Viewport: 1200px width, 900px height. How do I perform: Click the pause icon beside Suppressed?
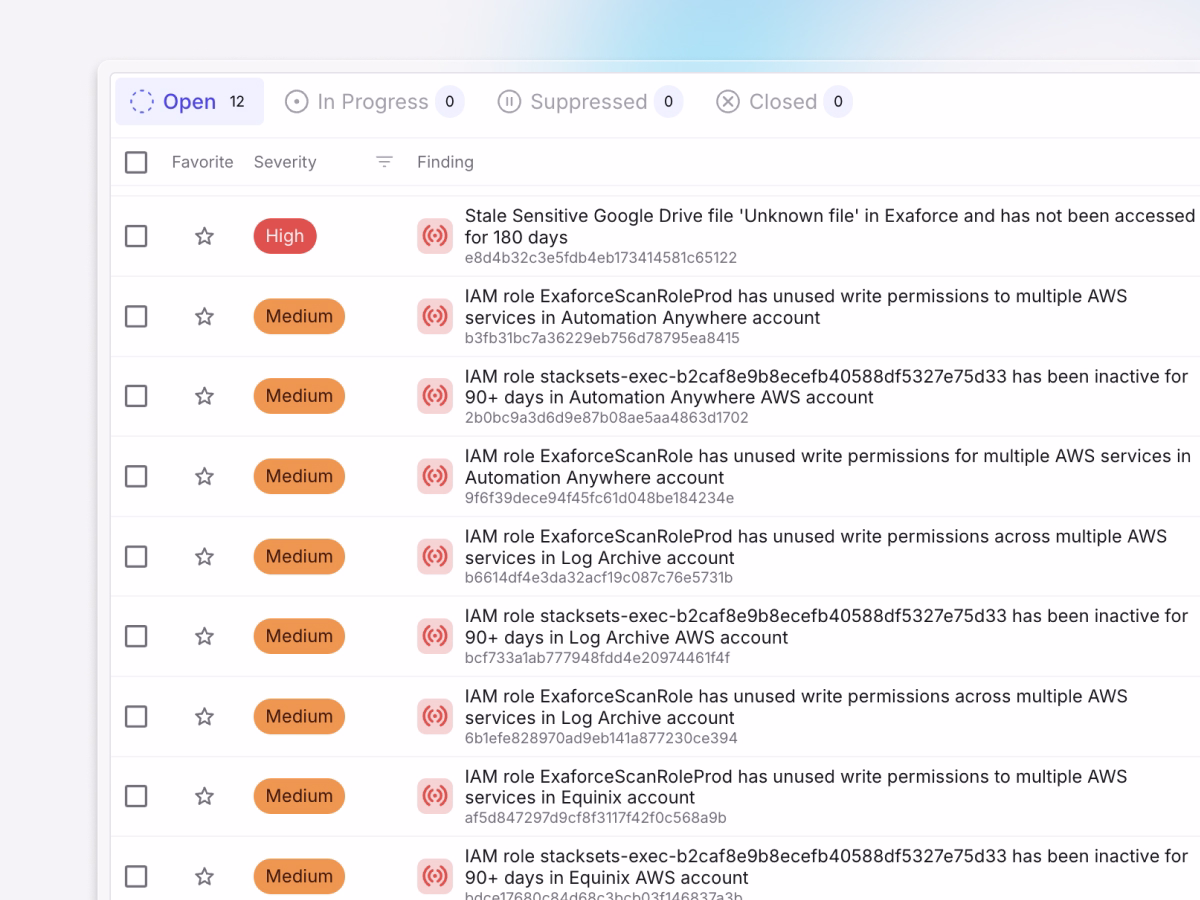(x=511, y=101)
